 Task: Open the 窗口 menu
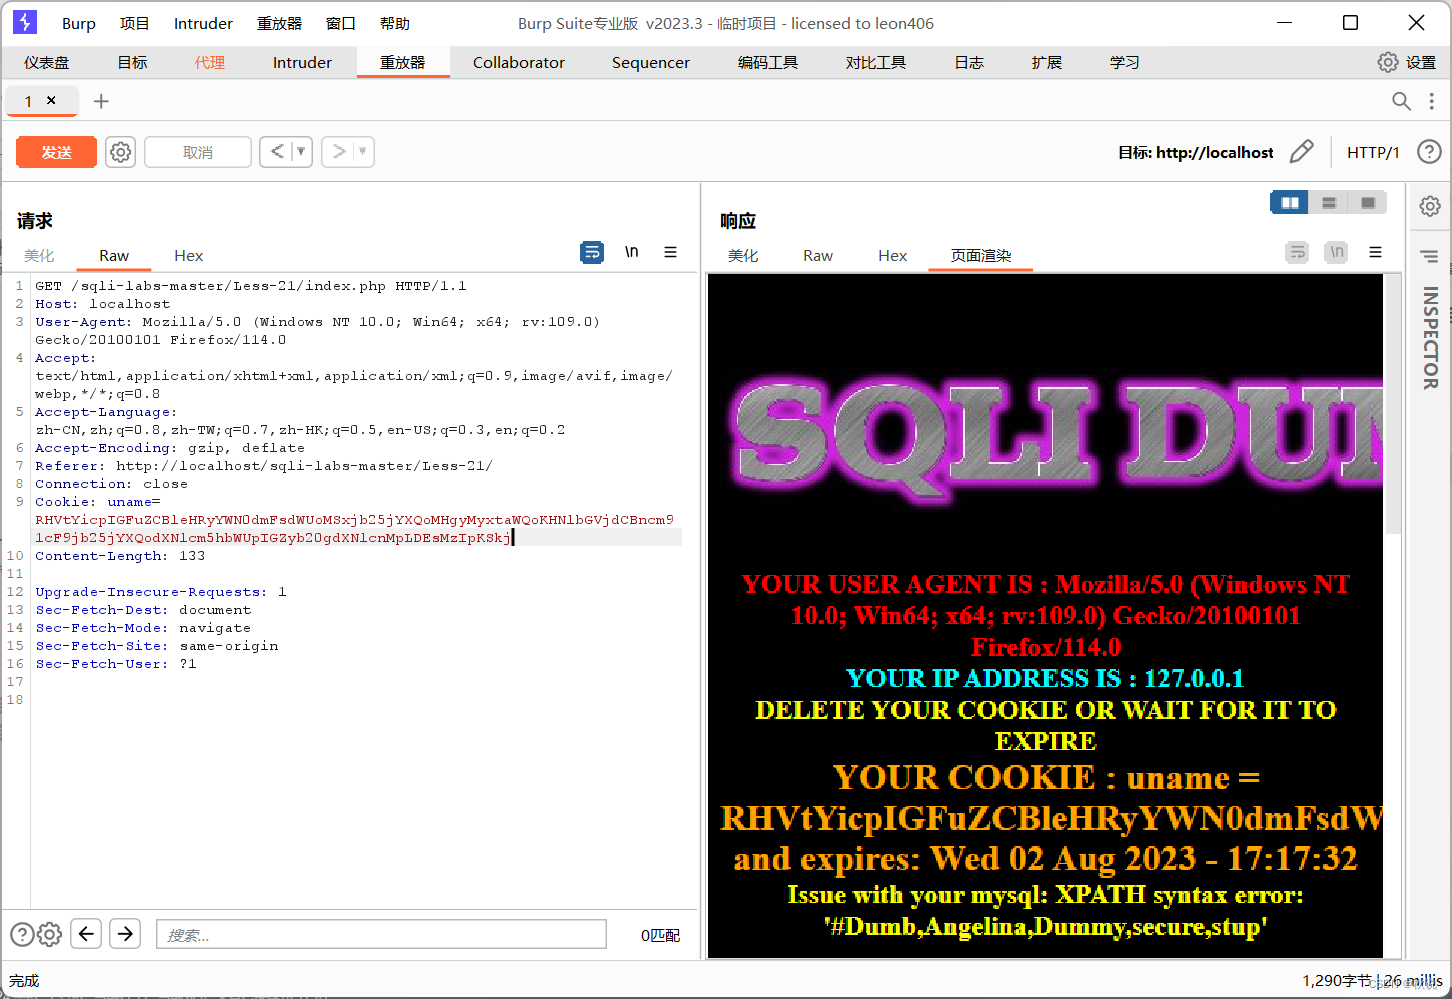(x=341, y=23)
